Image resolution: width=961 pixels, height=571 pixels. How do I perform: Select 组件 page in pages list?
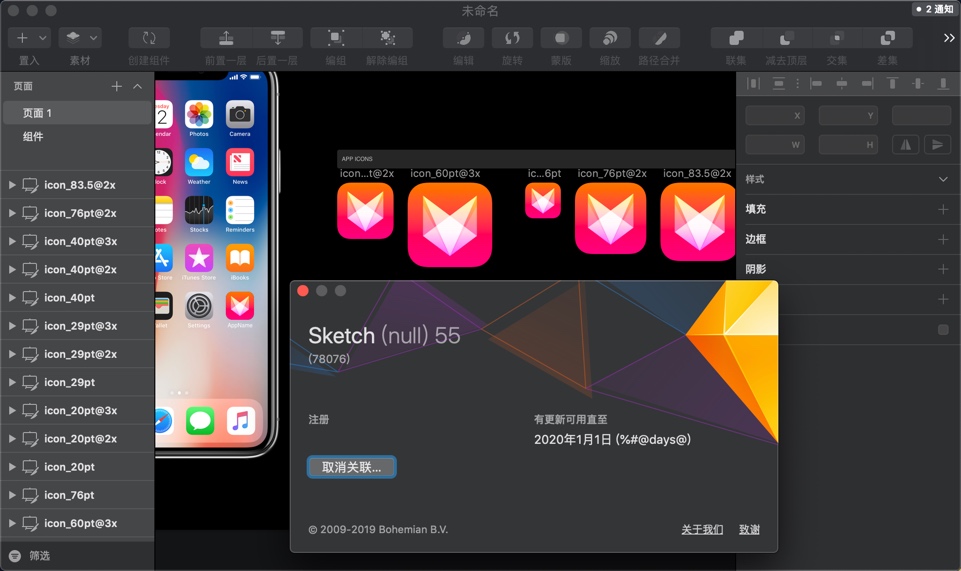point(77,136)
